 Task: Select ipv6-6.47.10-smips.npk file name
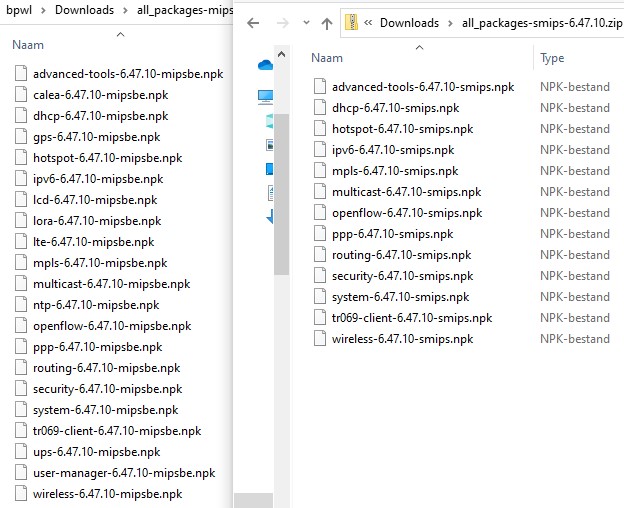[393, 150]
